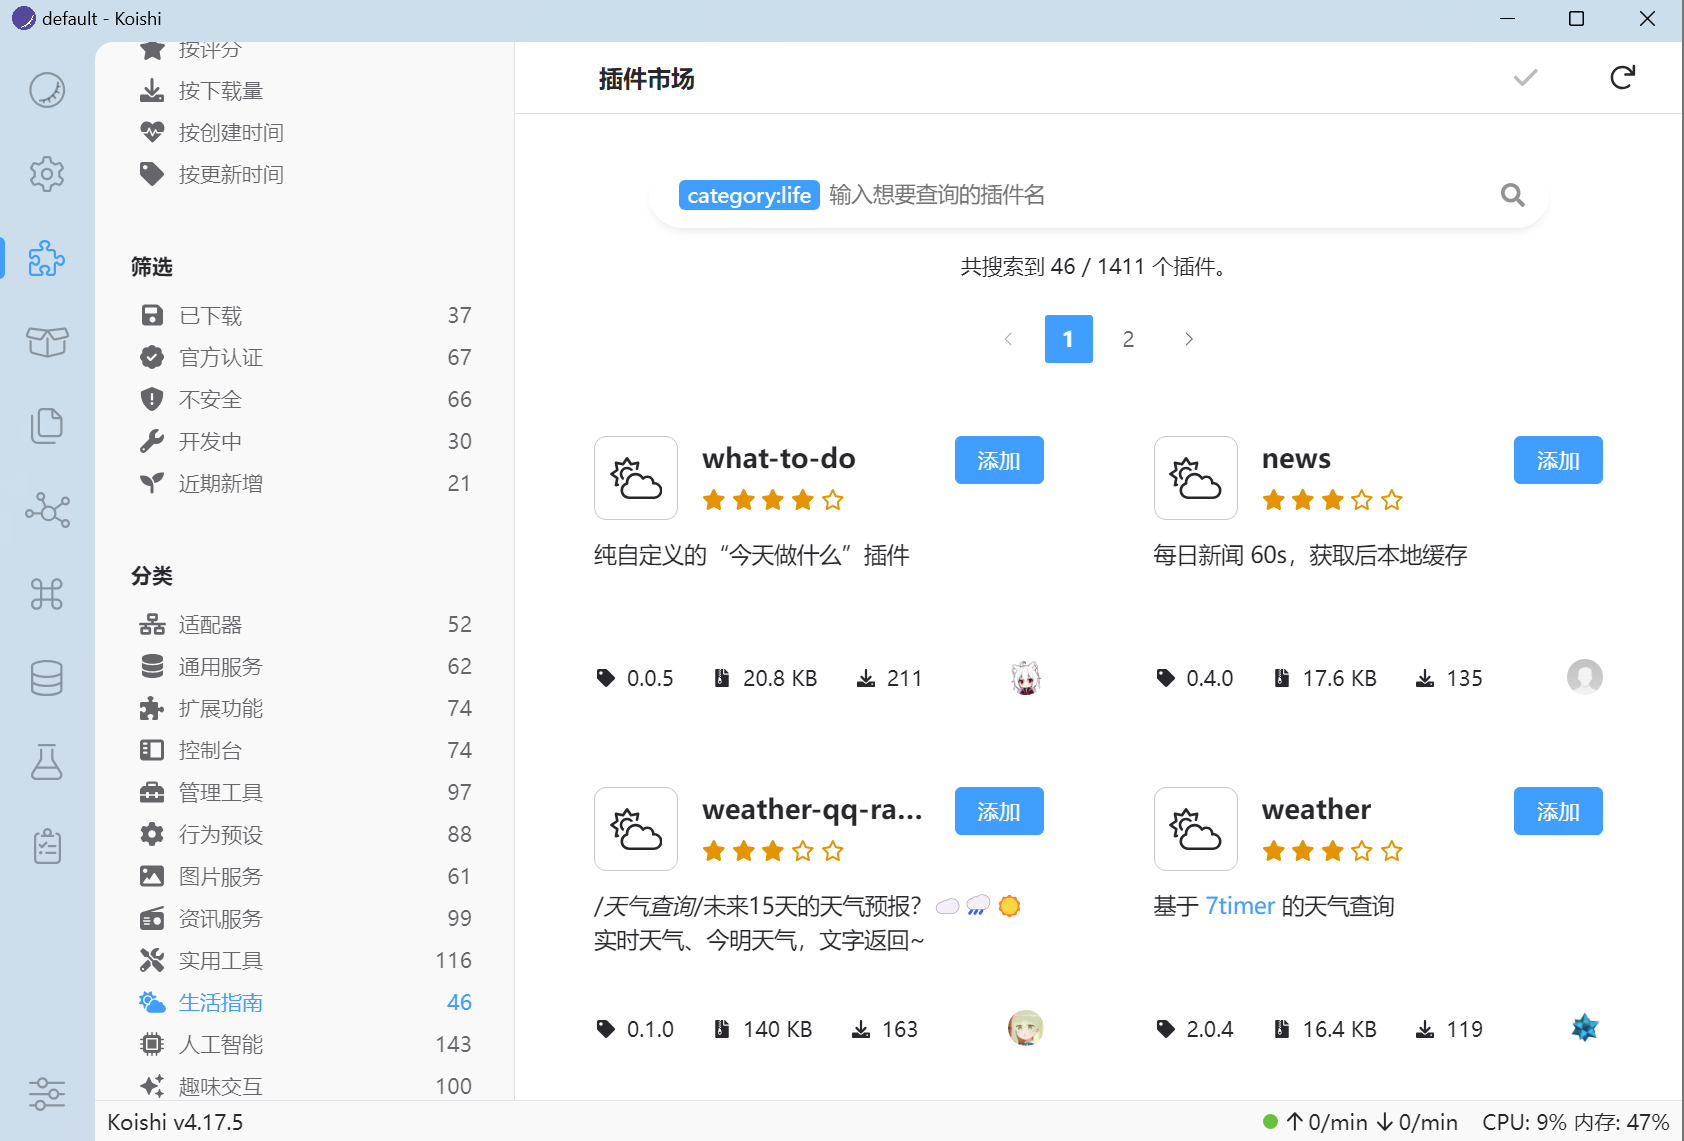
Task: Open the dependencies box icon in sidebar
Action: (x=47, y=342)
